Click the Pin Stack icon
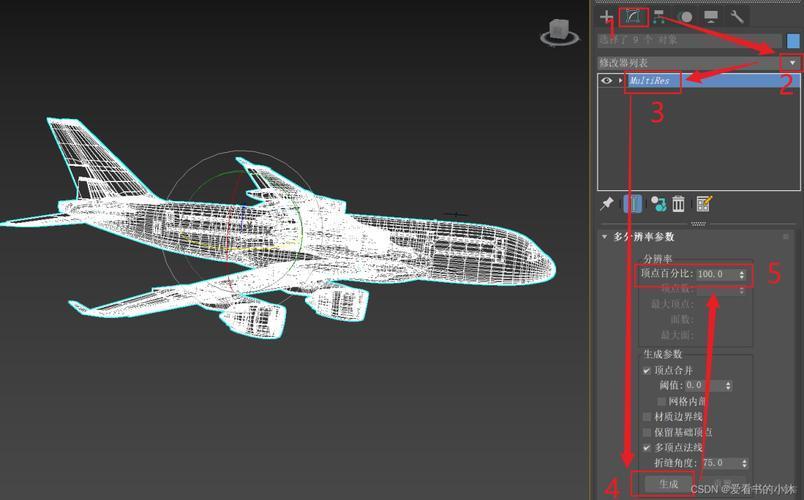Image resolution: width=804 pixels, height=500 pixels. (x=607, y=203)
